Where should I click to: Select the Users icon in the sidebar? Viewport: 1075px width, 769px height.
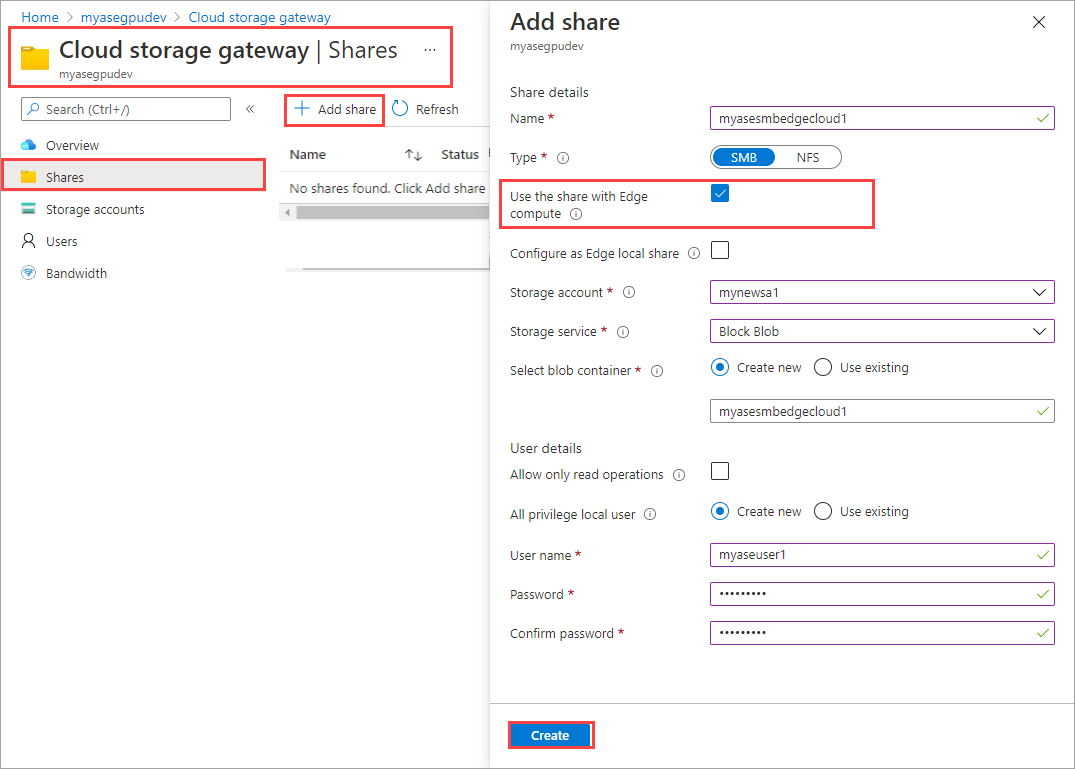(x=29, y=240)
